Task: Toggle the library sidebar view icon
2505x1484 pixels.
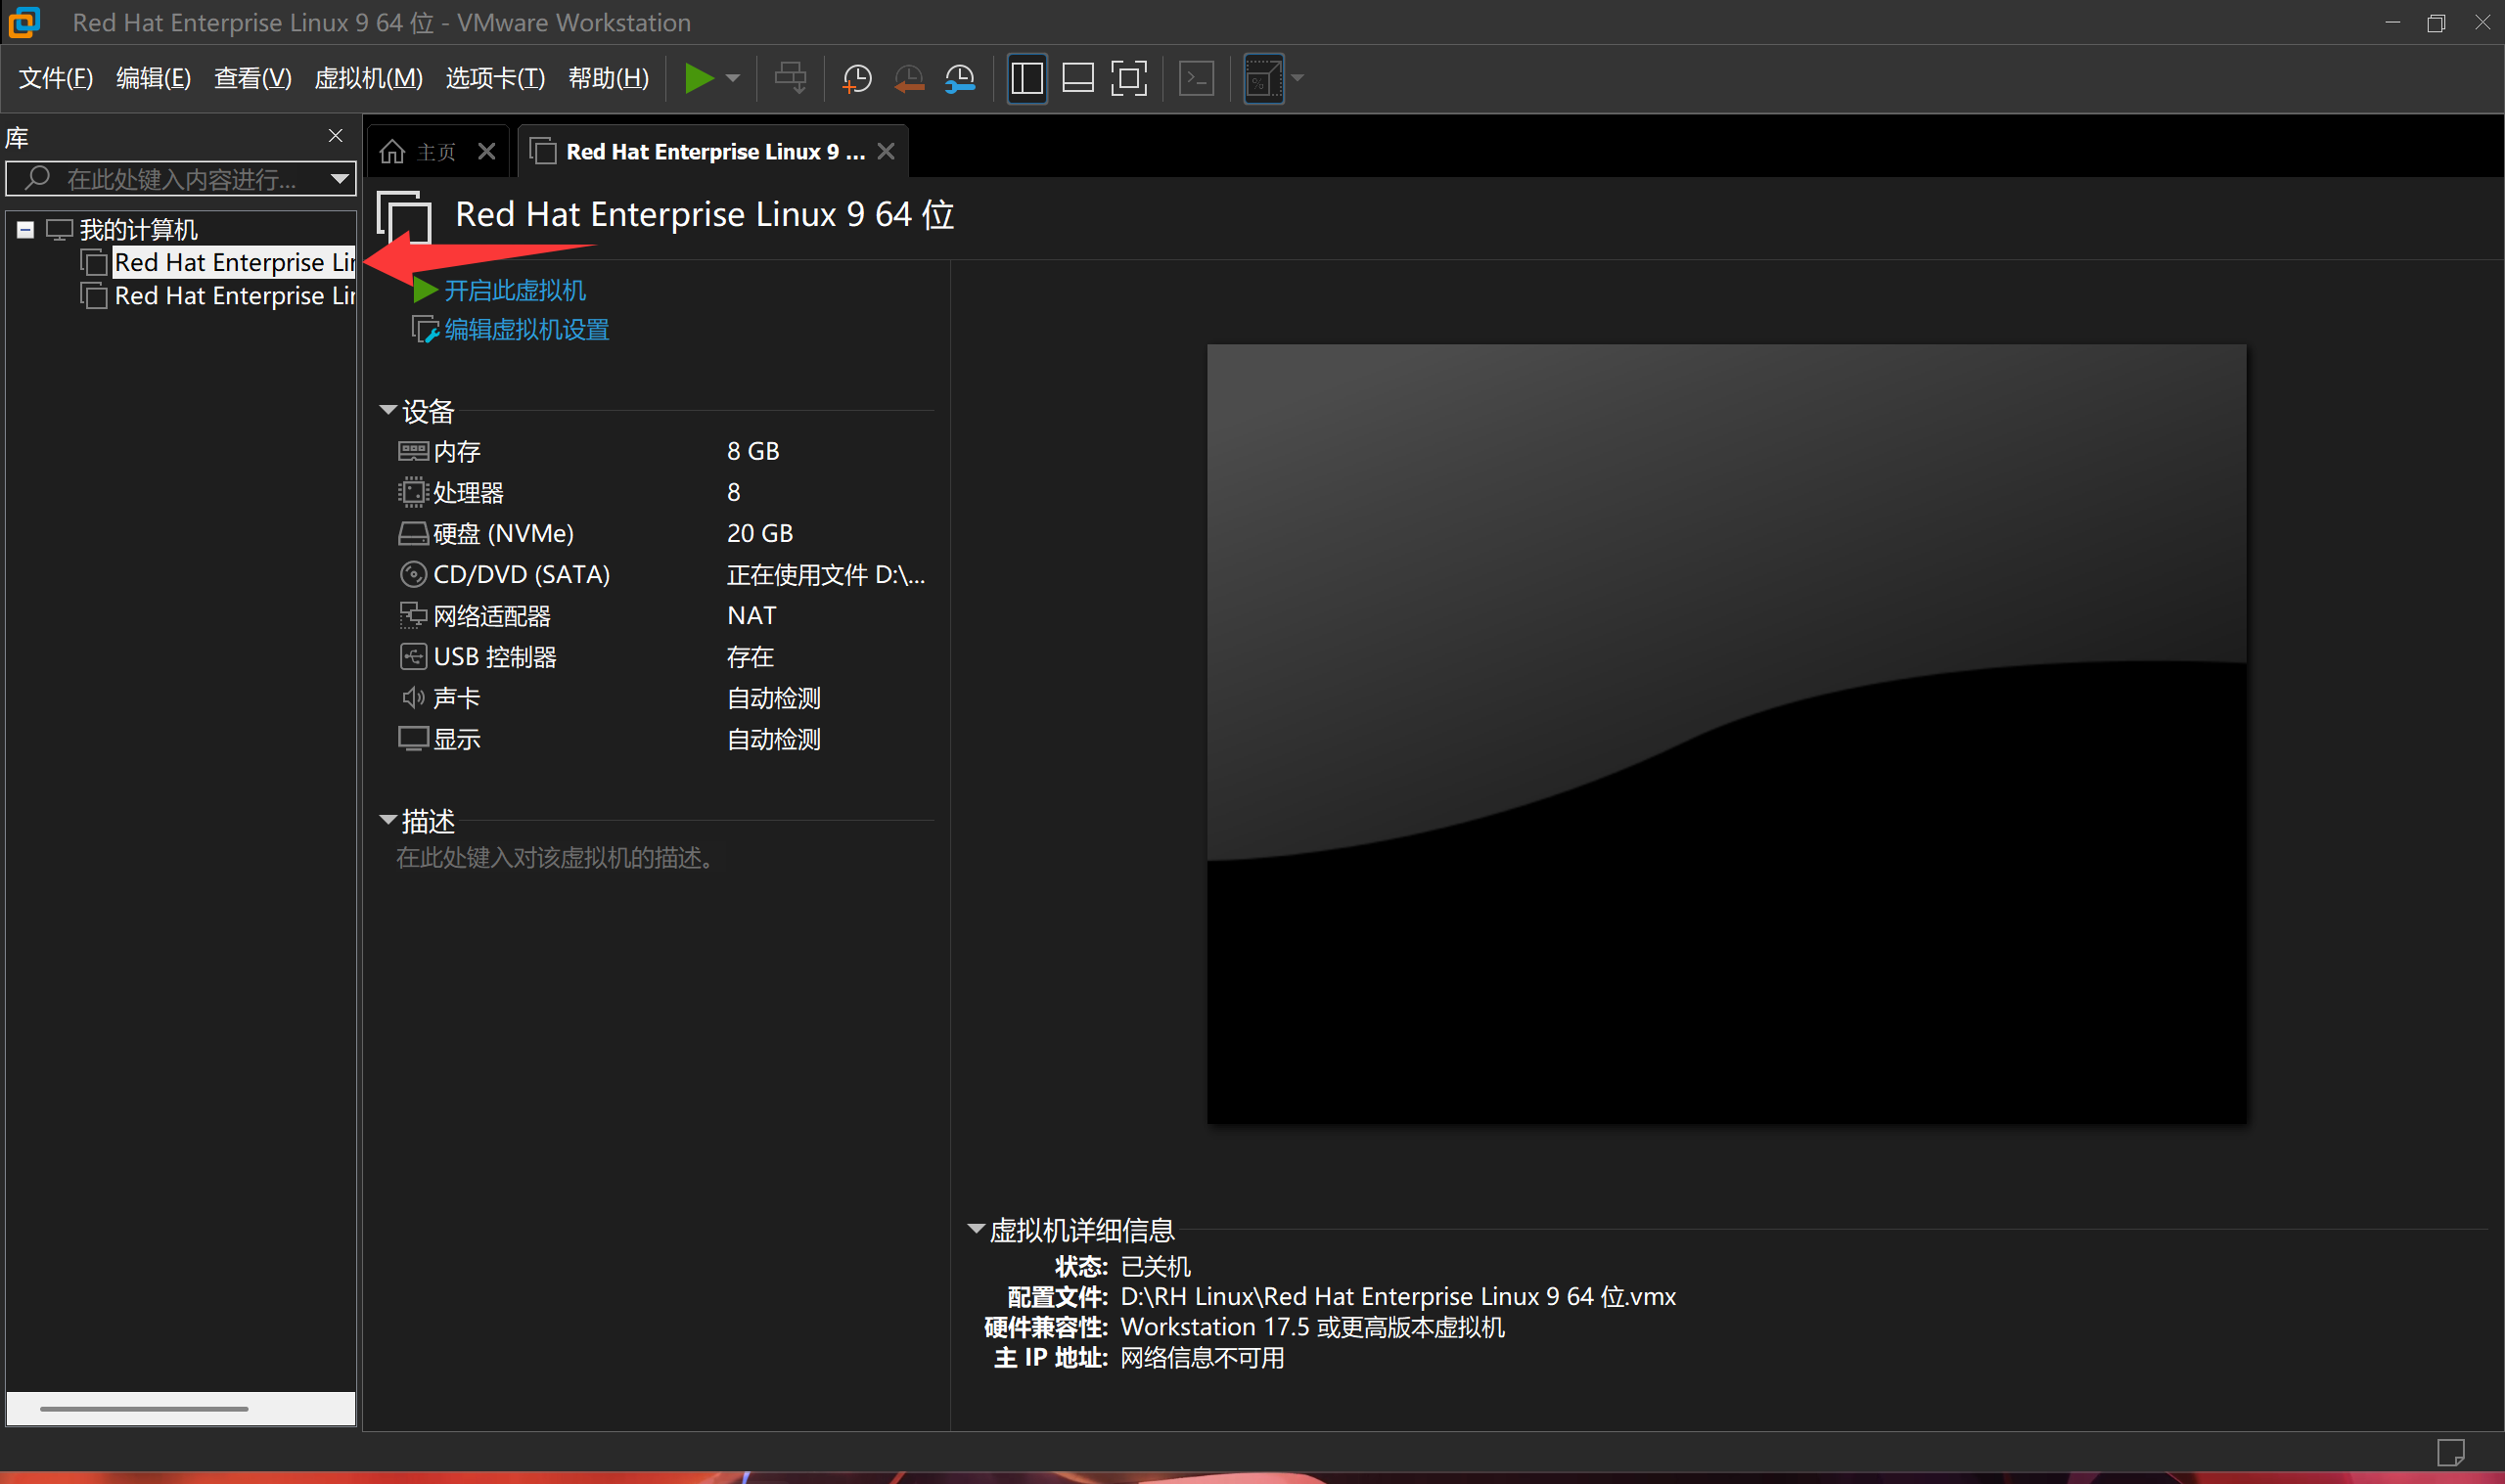Action: [x=1027, y=78]
